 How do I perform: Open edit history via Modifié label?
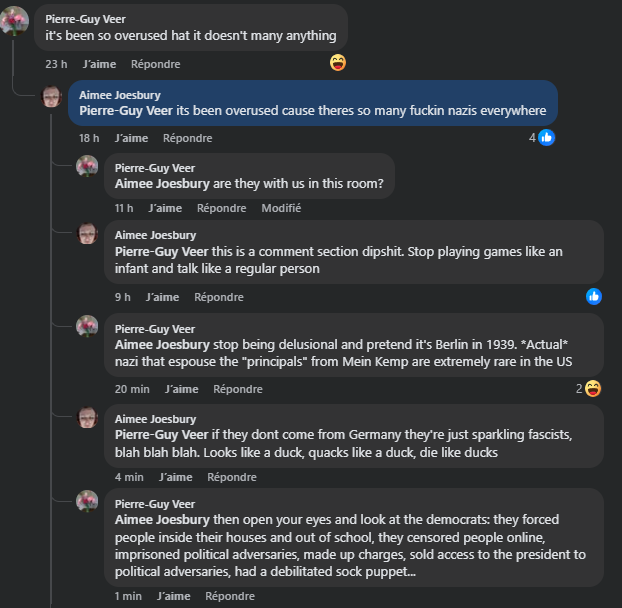click(x=281, y=208)
